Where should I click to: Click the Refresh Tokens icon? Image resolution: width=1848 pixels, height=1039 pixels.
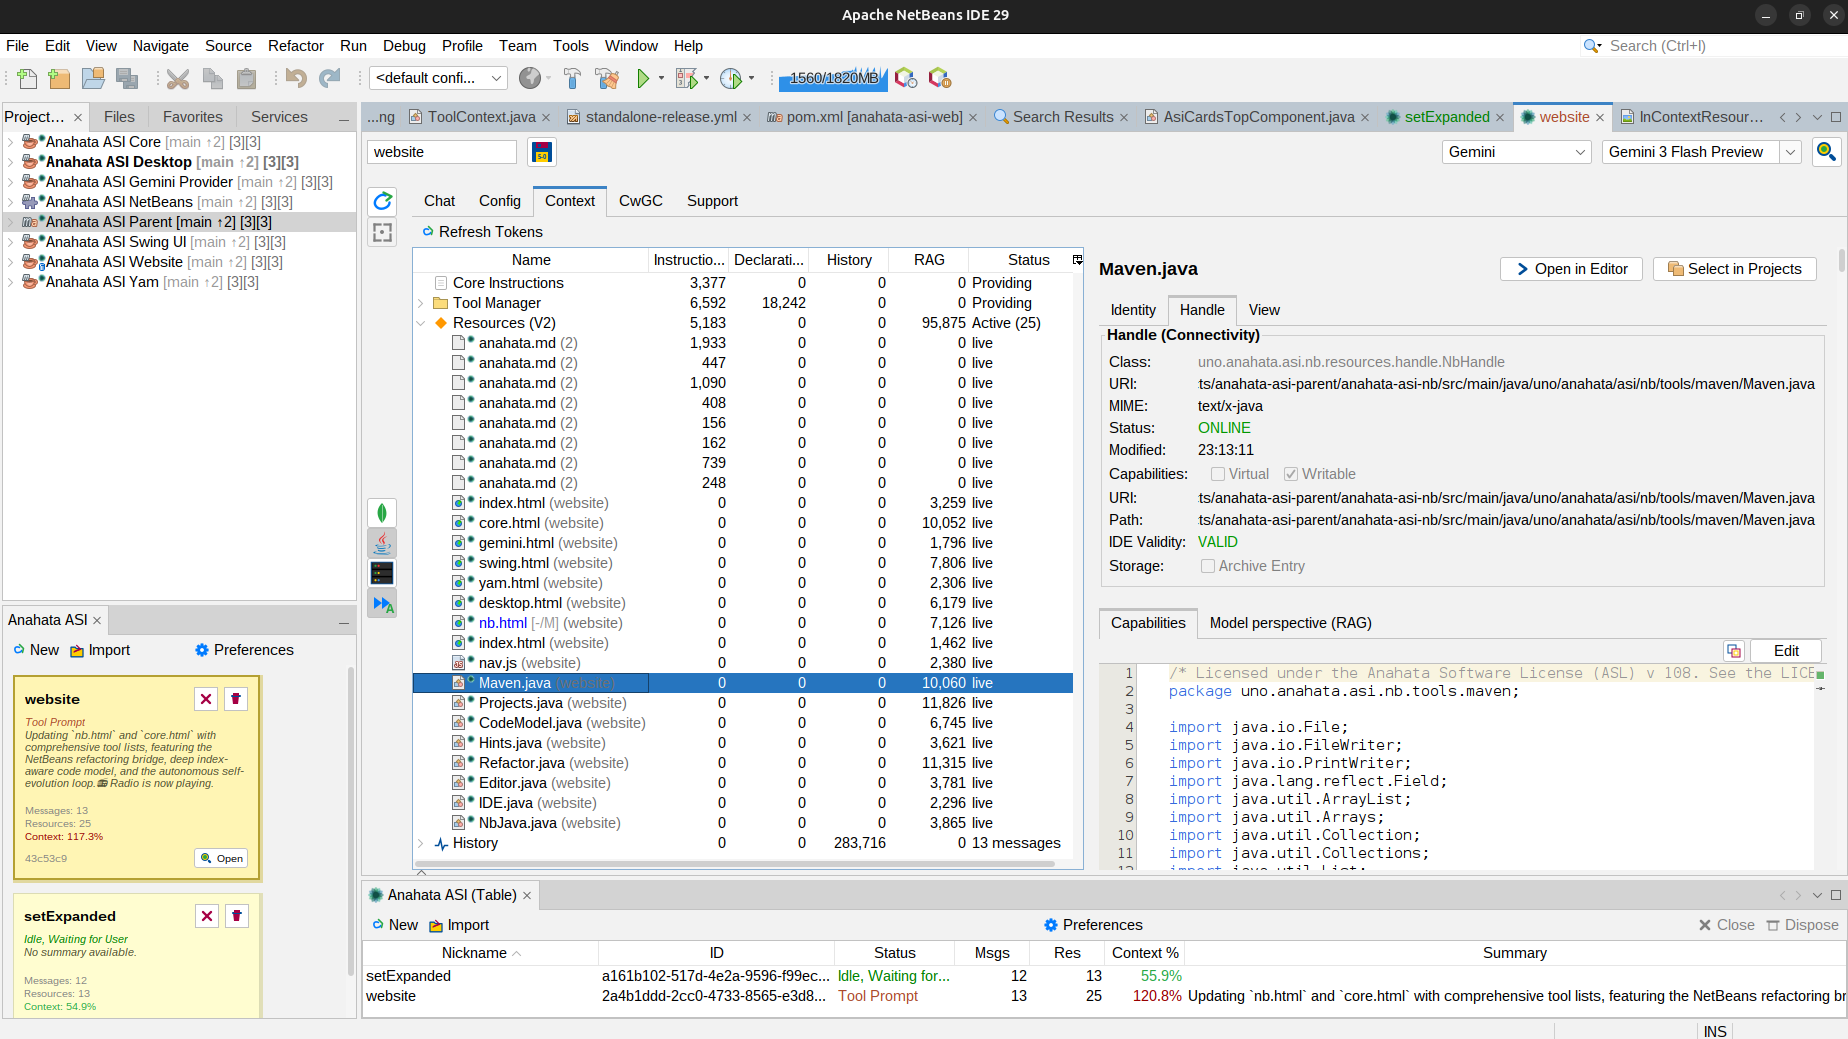pyautogui.click(x=427, y=231)
